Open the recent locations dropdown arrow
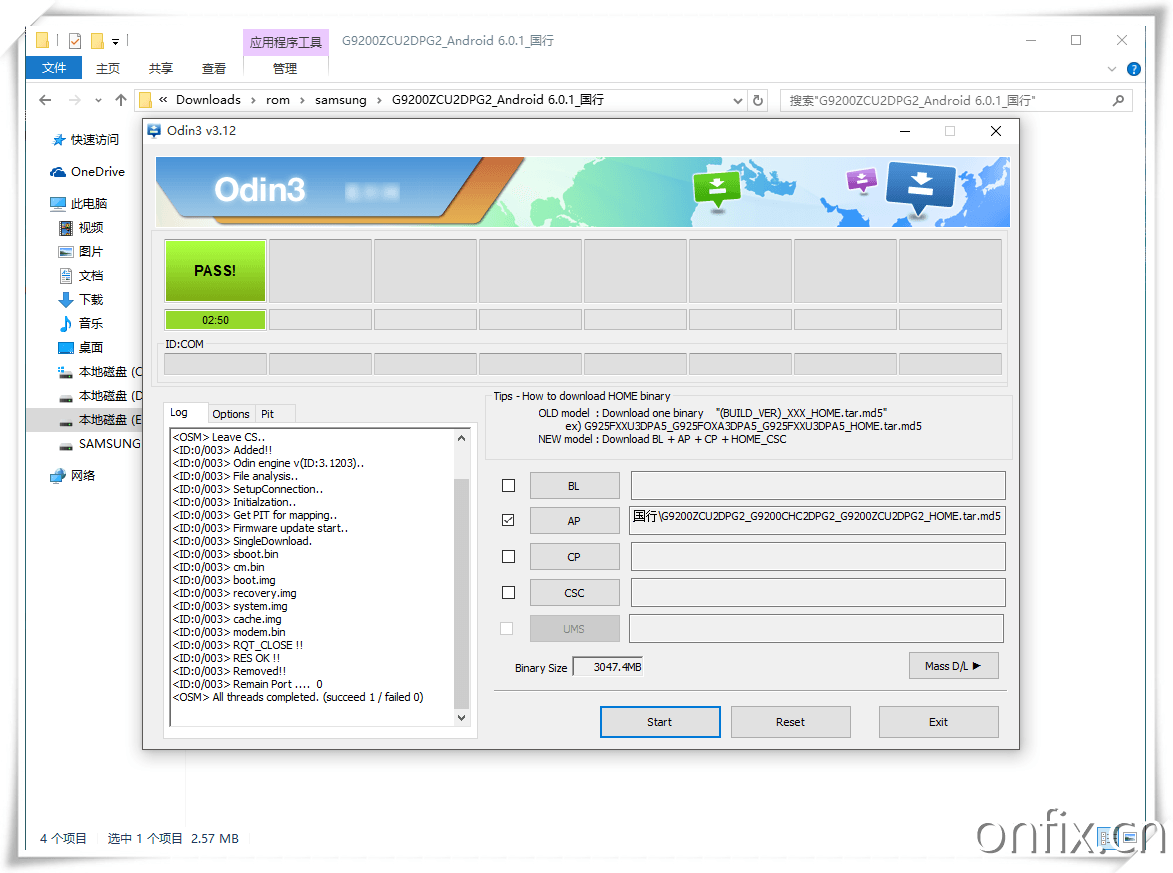Image resolution: width=1173 pixels, height=873 pixels. [x=98, y=100]
